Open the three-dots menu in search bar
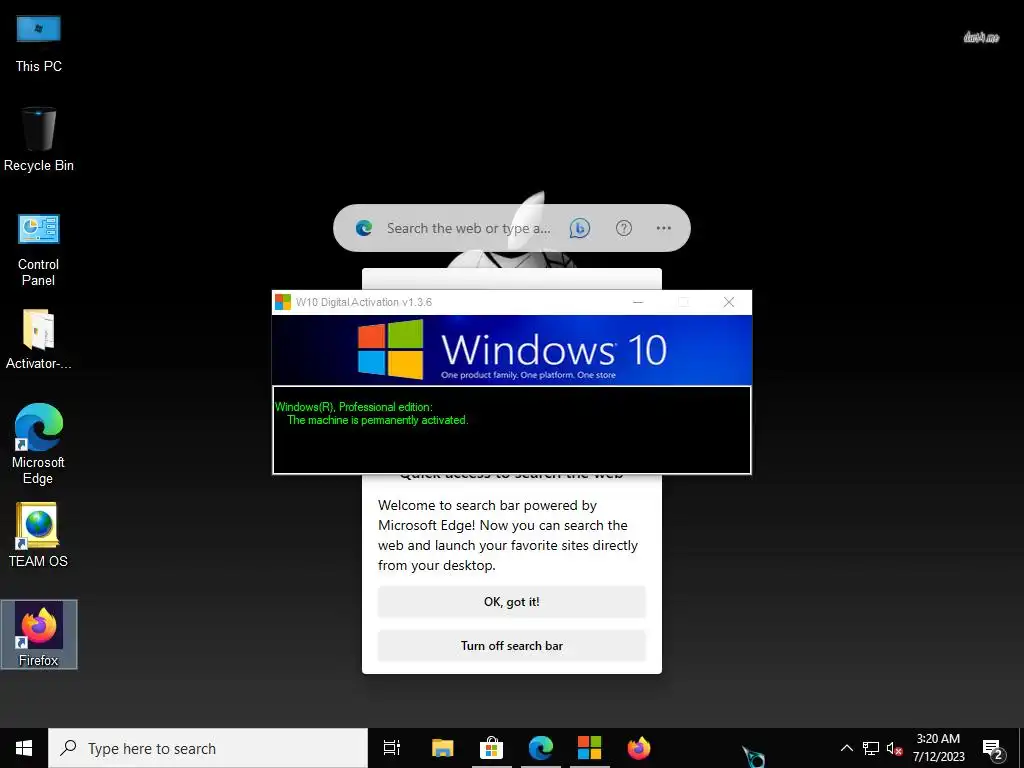Viewport: 1024px width, 768px height. click(x=664, y=228)
